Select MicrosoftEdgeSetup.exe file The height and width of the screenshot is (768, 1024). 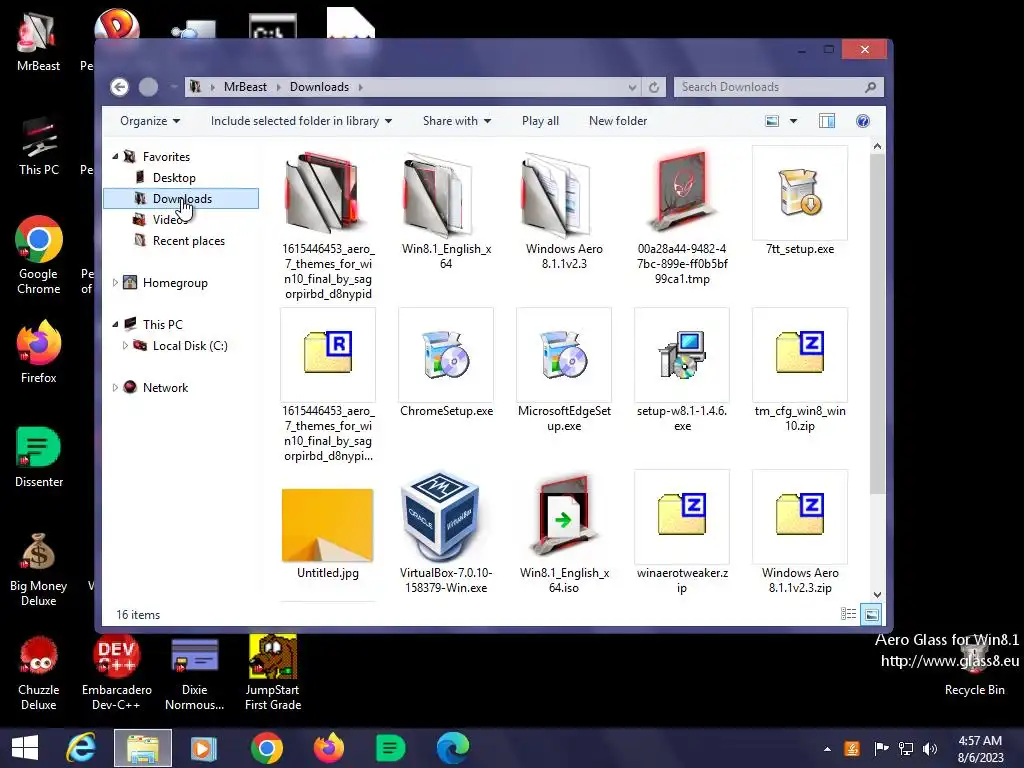coord(564,370)
